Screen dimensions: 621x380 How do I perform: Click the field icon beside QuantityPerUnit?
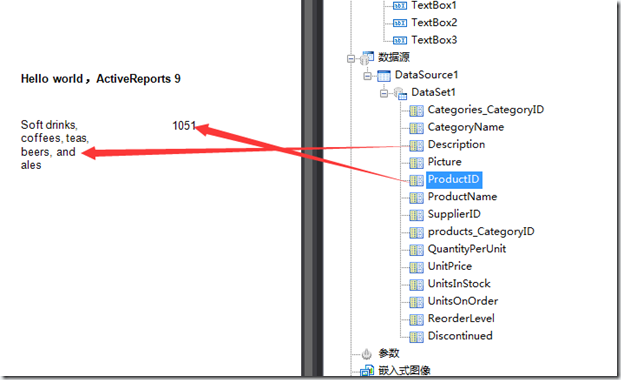point(416,250)
